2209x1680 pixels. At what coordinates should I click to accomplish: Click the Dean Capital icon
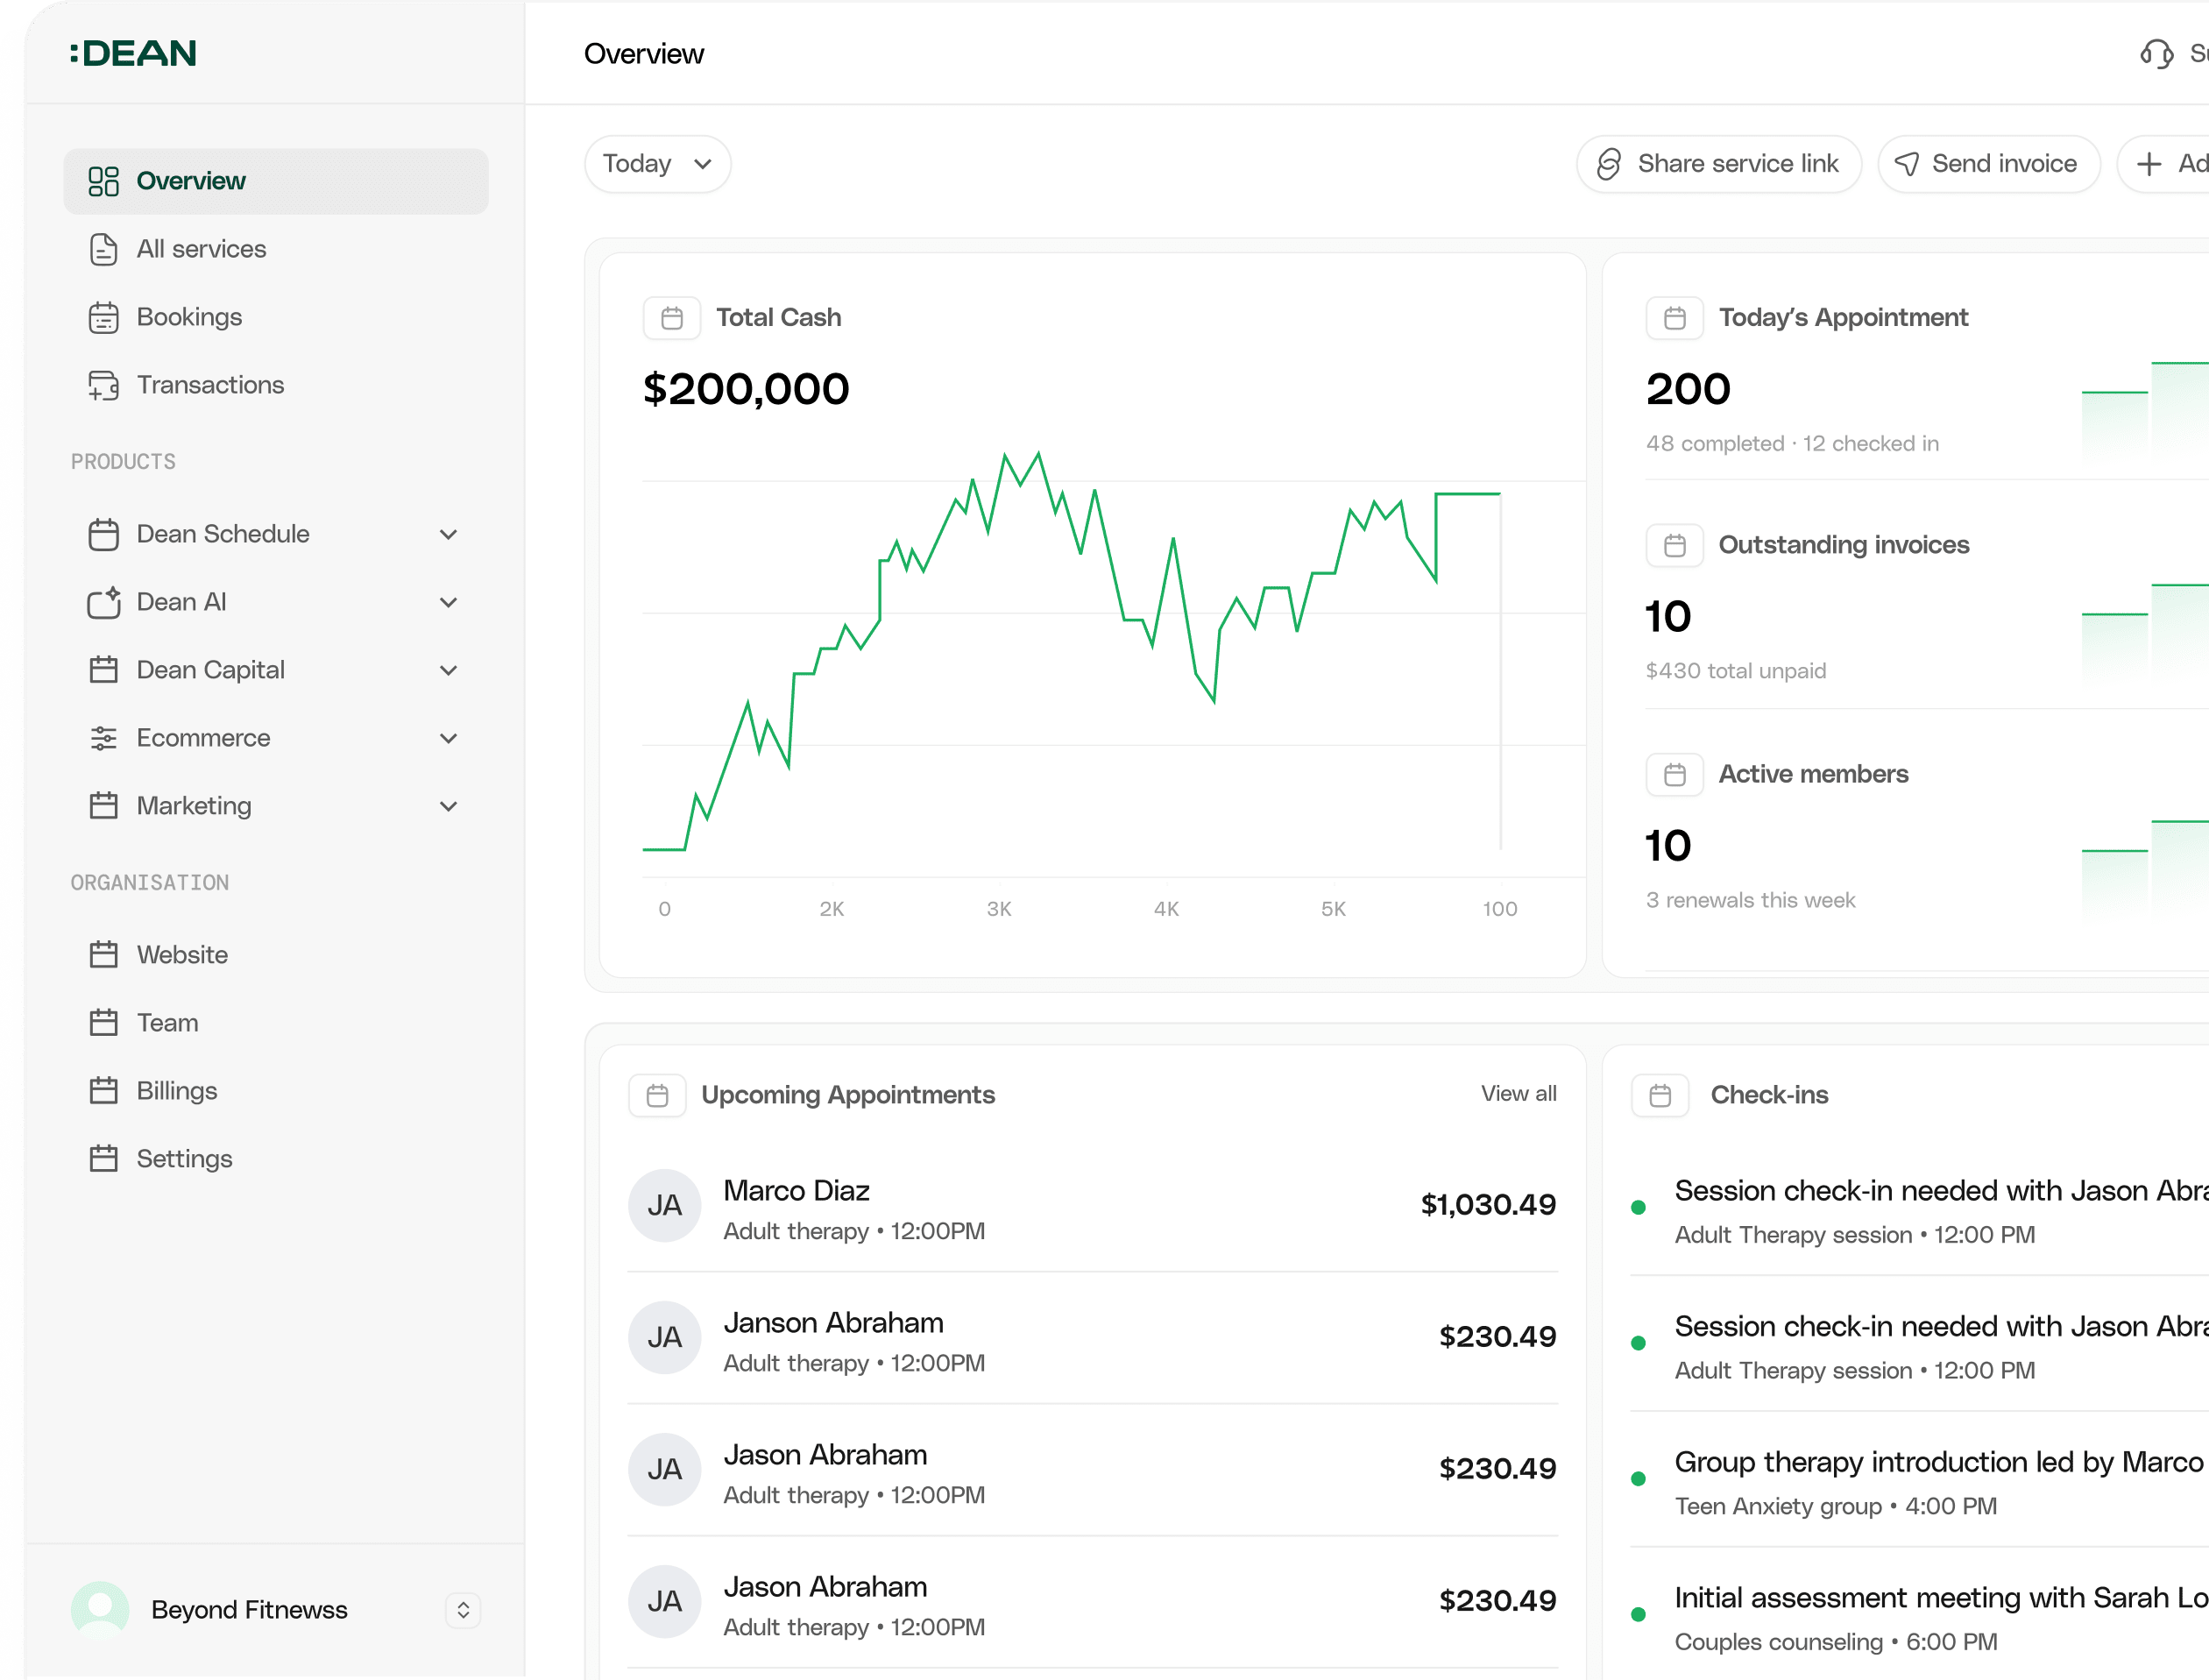click(x=103, y=670)
